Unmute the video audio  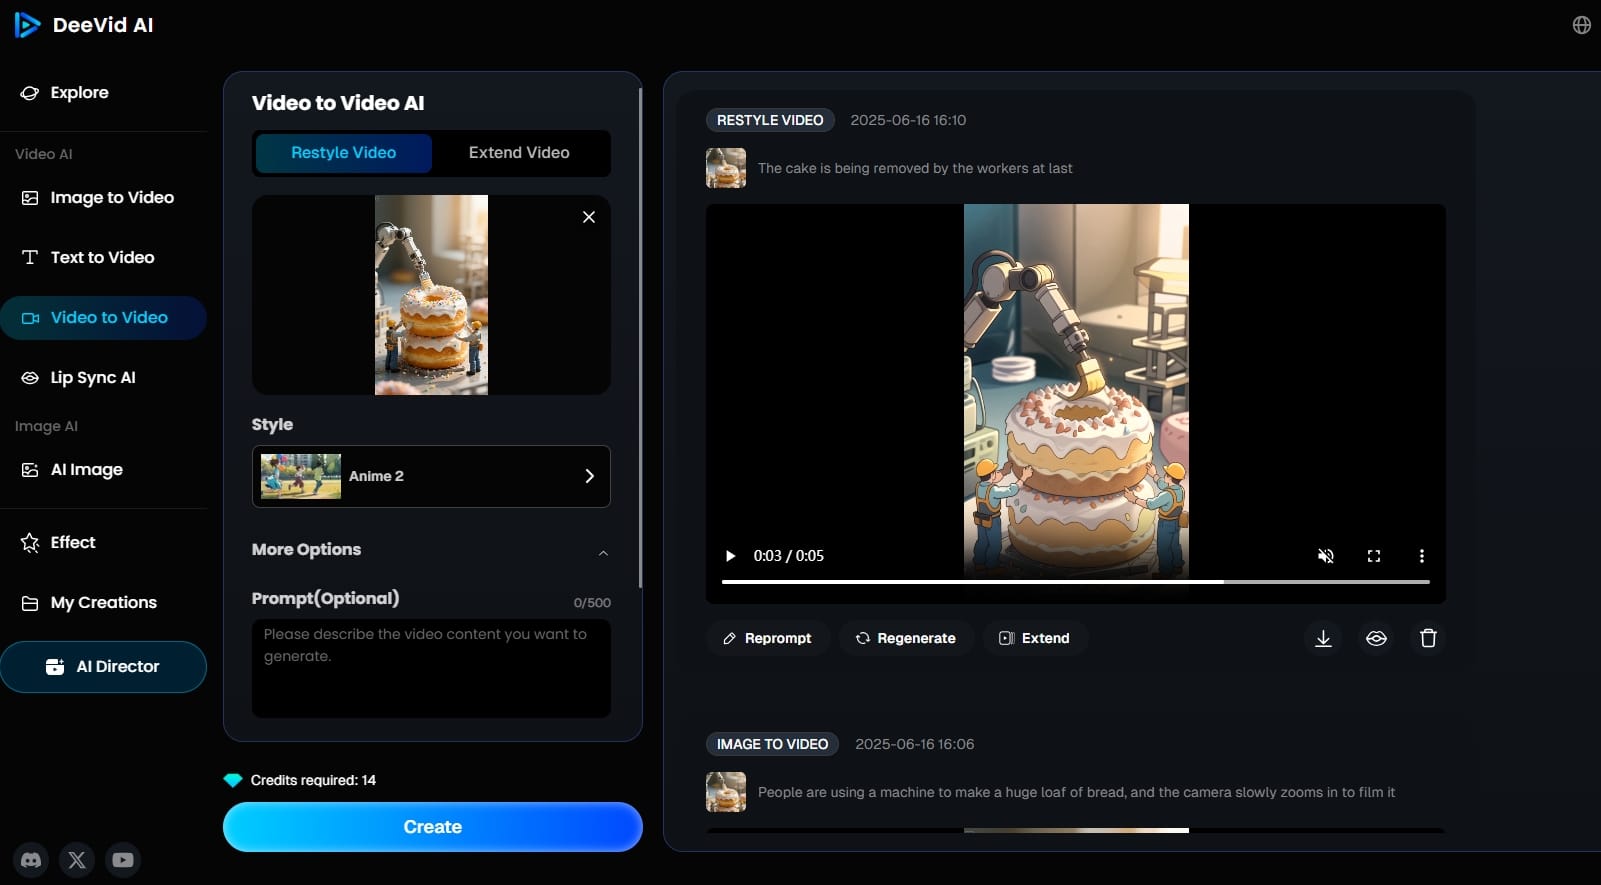coord(1326,556)
